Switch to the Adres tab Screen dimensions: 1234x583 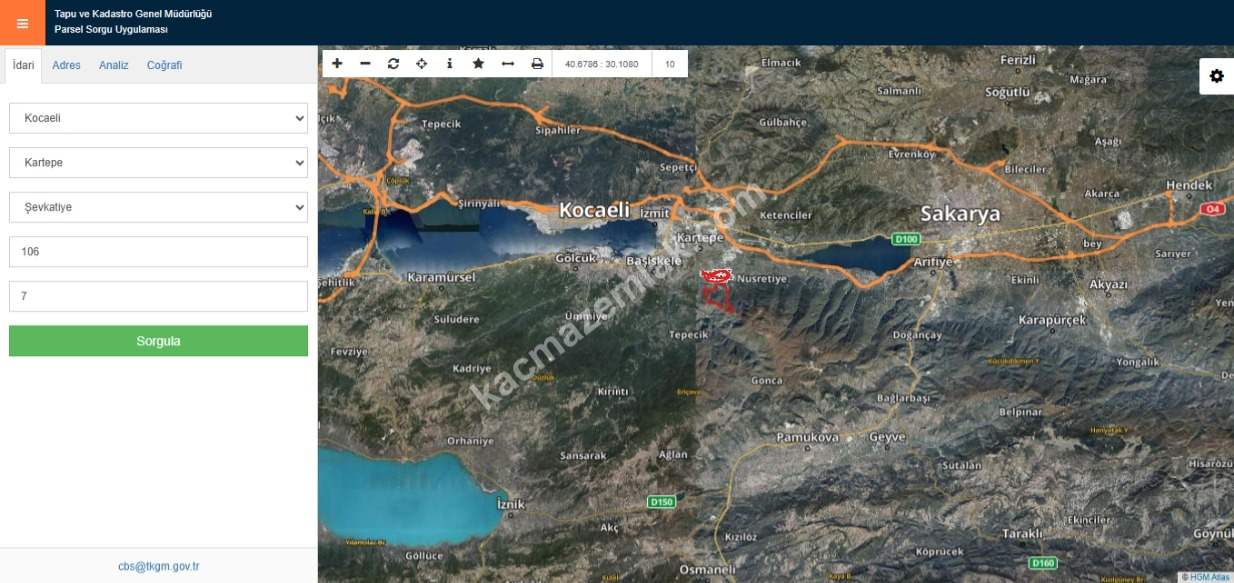pos(66,65)
